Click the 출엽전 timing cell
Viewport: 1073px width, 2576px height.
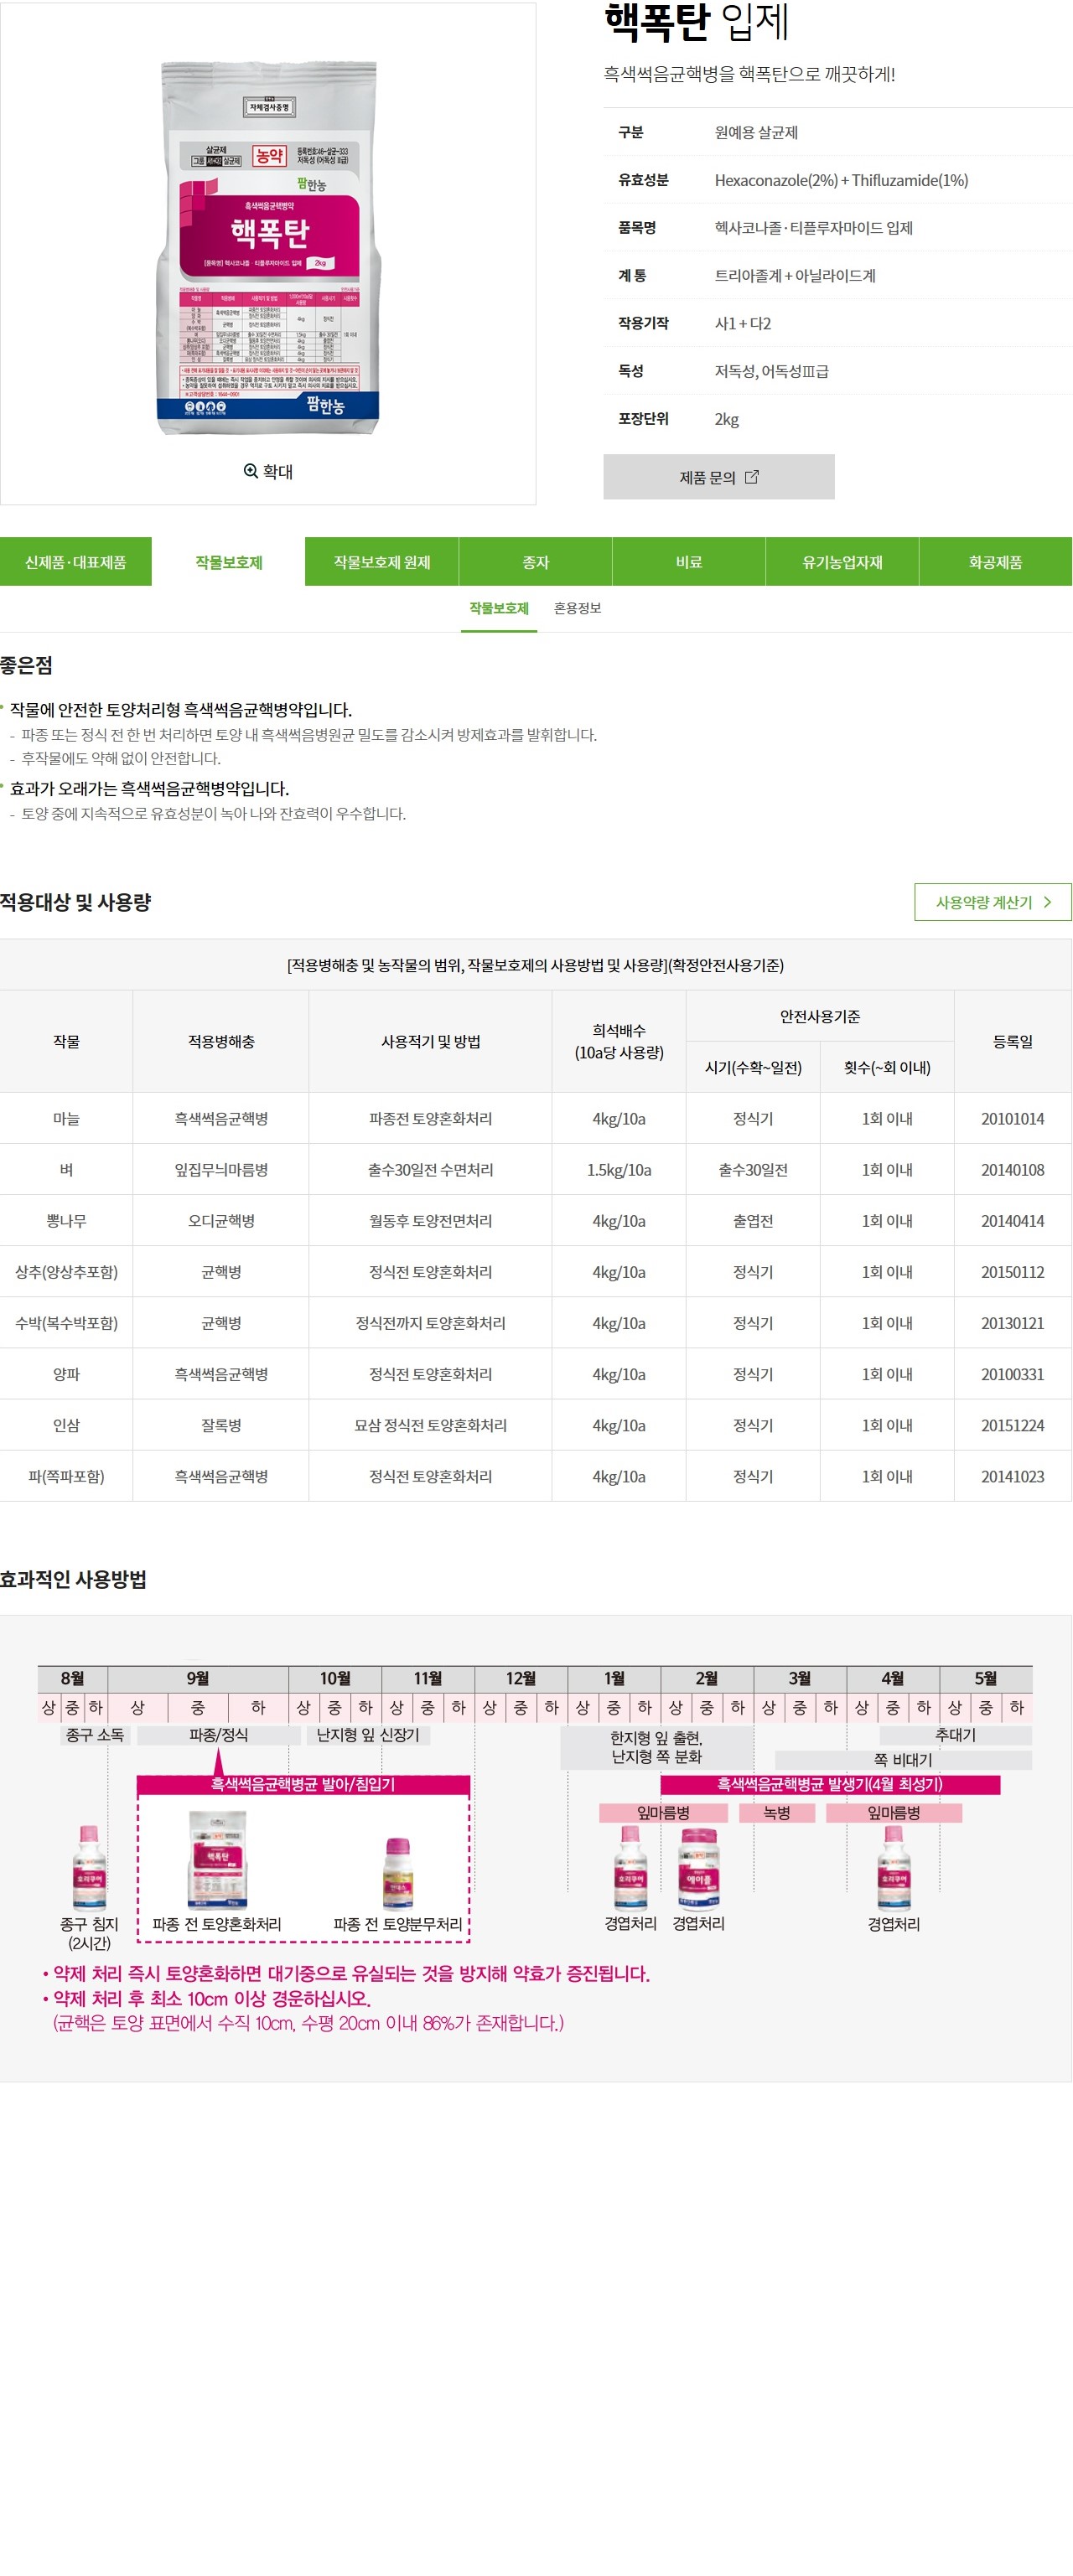[753, 1220]
